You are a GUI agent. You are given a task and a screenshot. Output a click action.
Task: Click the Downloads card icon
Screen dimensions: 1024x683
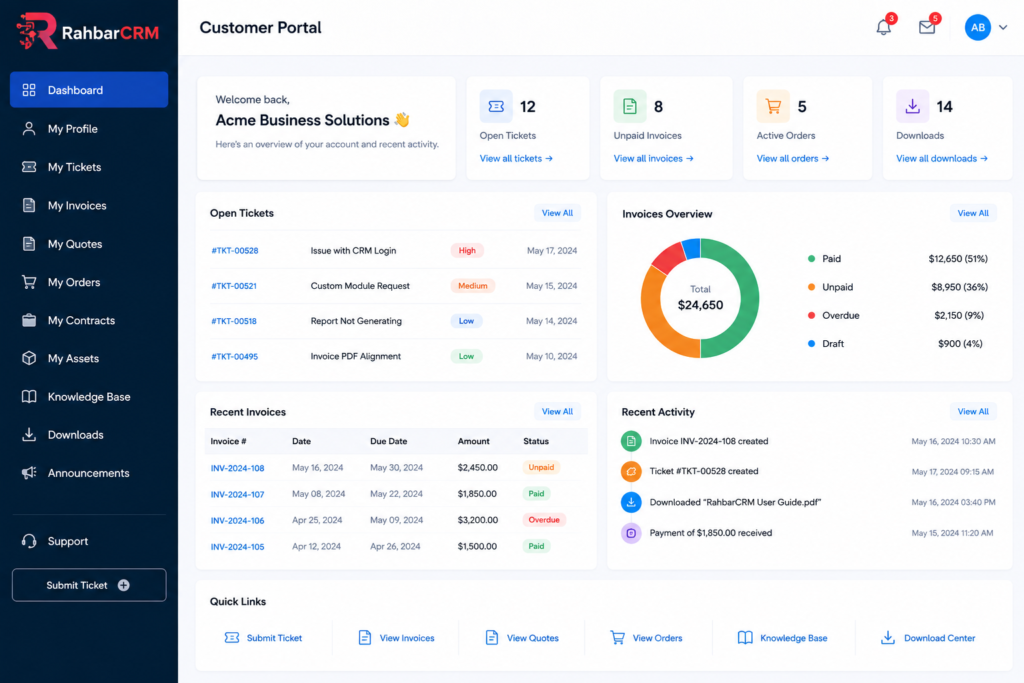pos(912,106)
